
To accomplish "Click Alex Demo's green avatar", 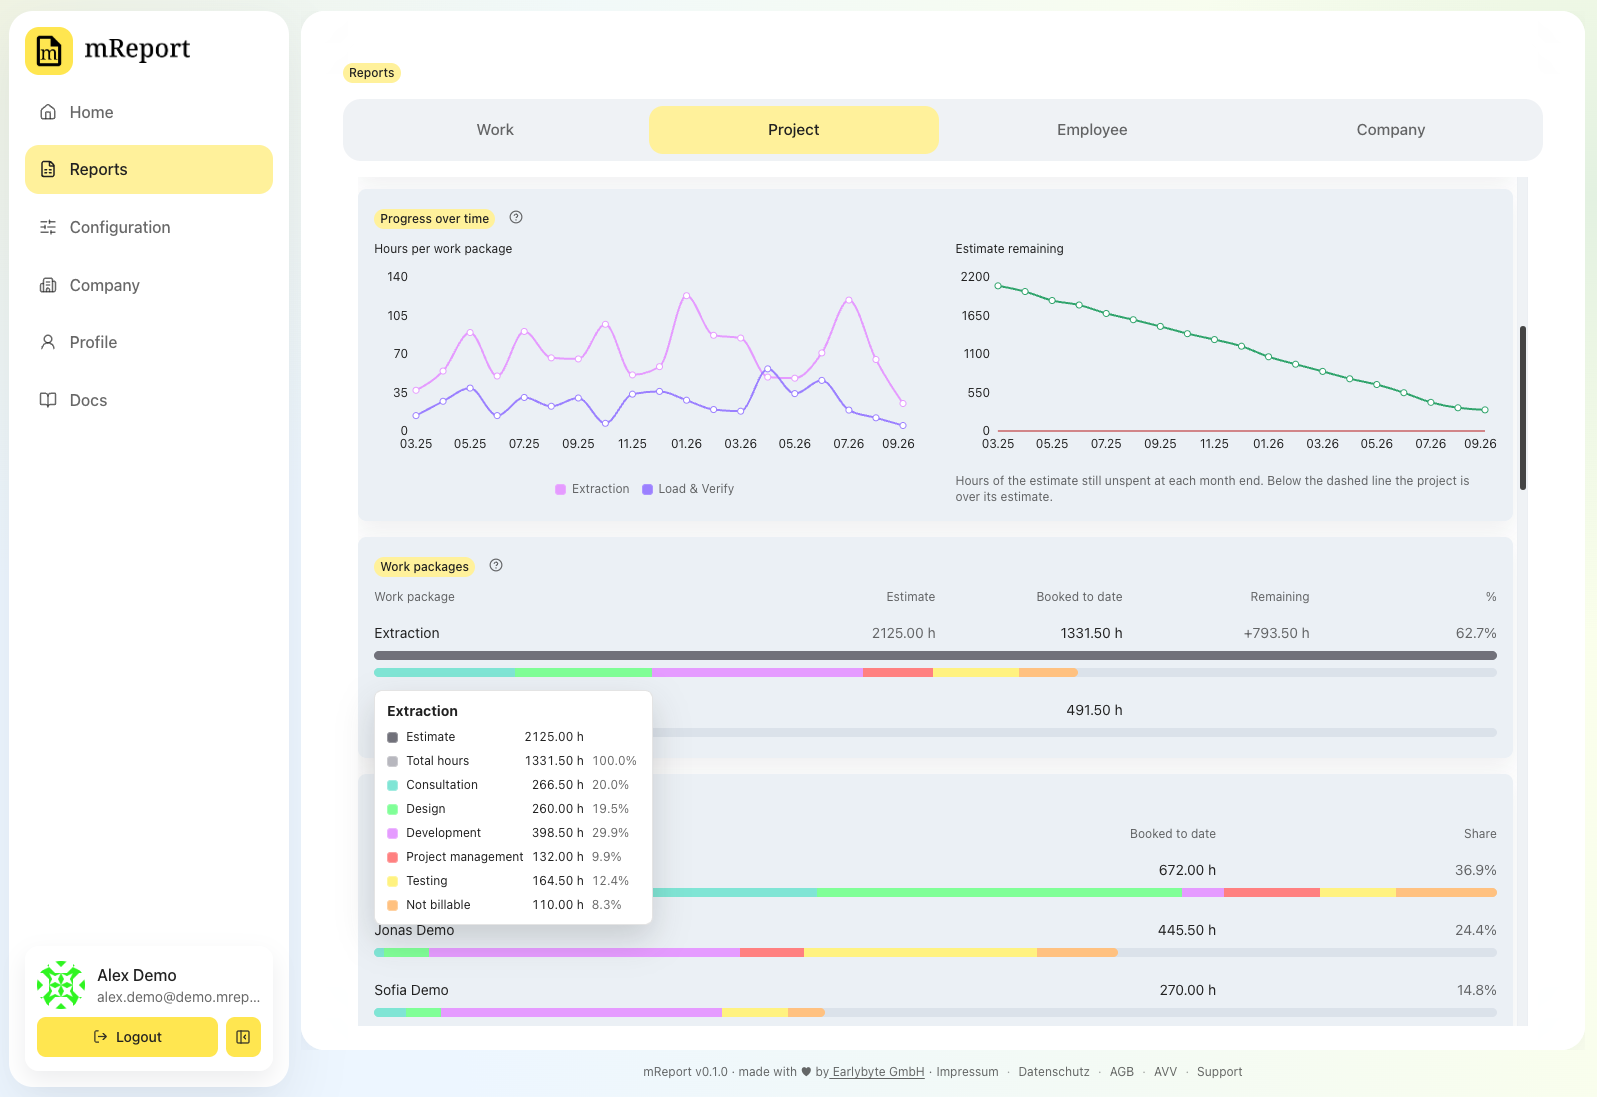I will point(61,985).
